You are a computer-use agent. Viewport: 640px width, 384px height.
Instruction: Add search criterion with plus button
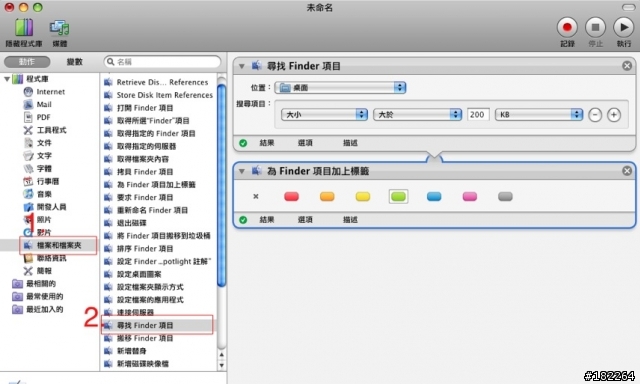point(614,115)
